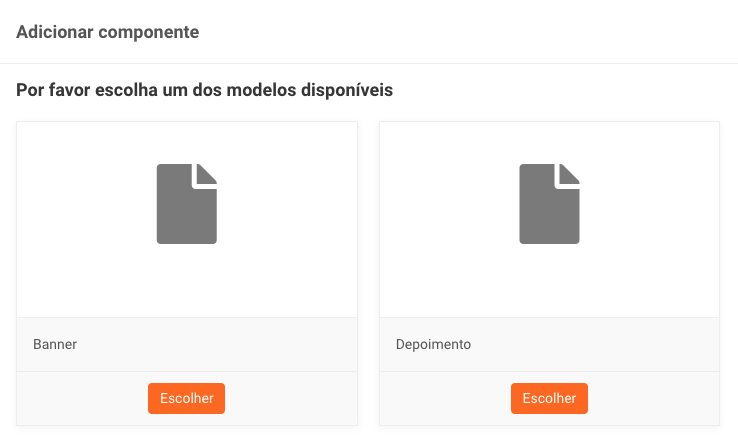
Task: Click white space left of Banner file icon
Action: (x=80, y=205)
